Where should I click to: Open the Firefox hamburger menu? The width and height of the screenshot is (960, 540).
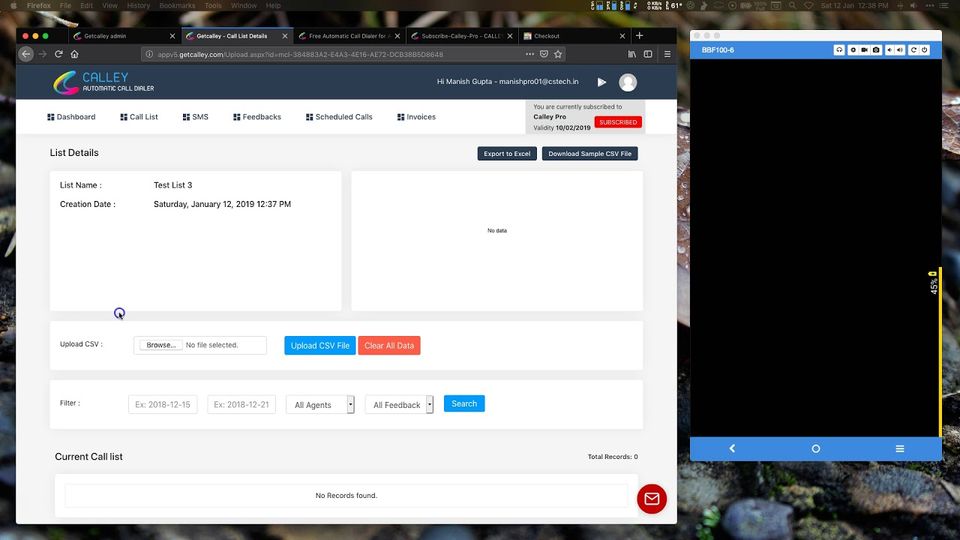[667, 54]
